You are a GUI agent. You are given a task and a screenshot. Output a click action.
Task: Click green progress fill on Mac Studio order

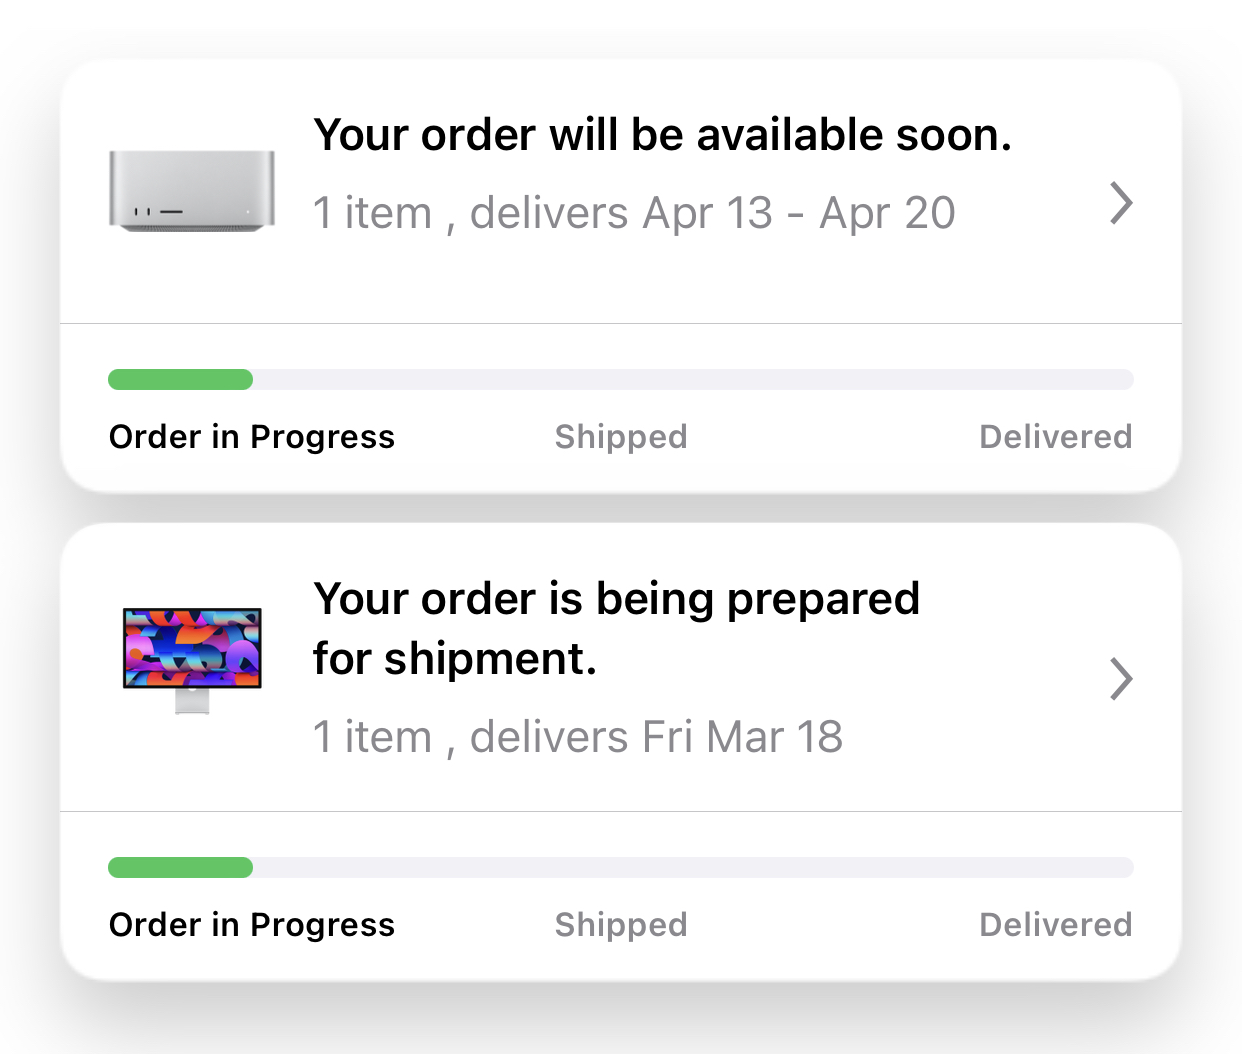180,380
